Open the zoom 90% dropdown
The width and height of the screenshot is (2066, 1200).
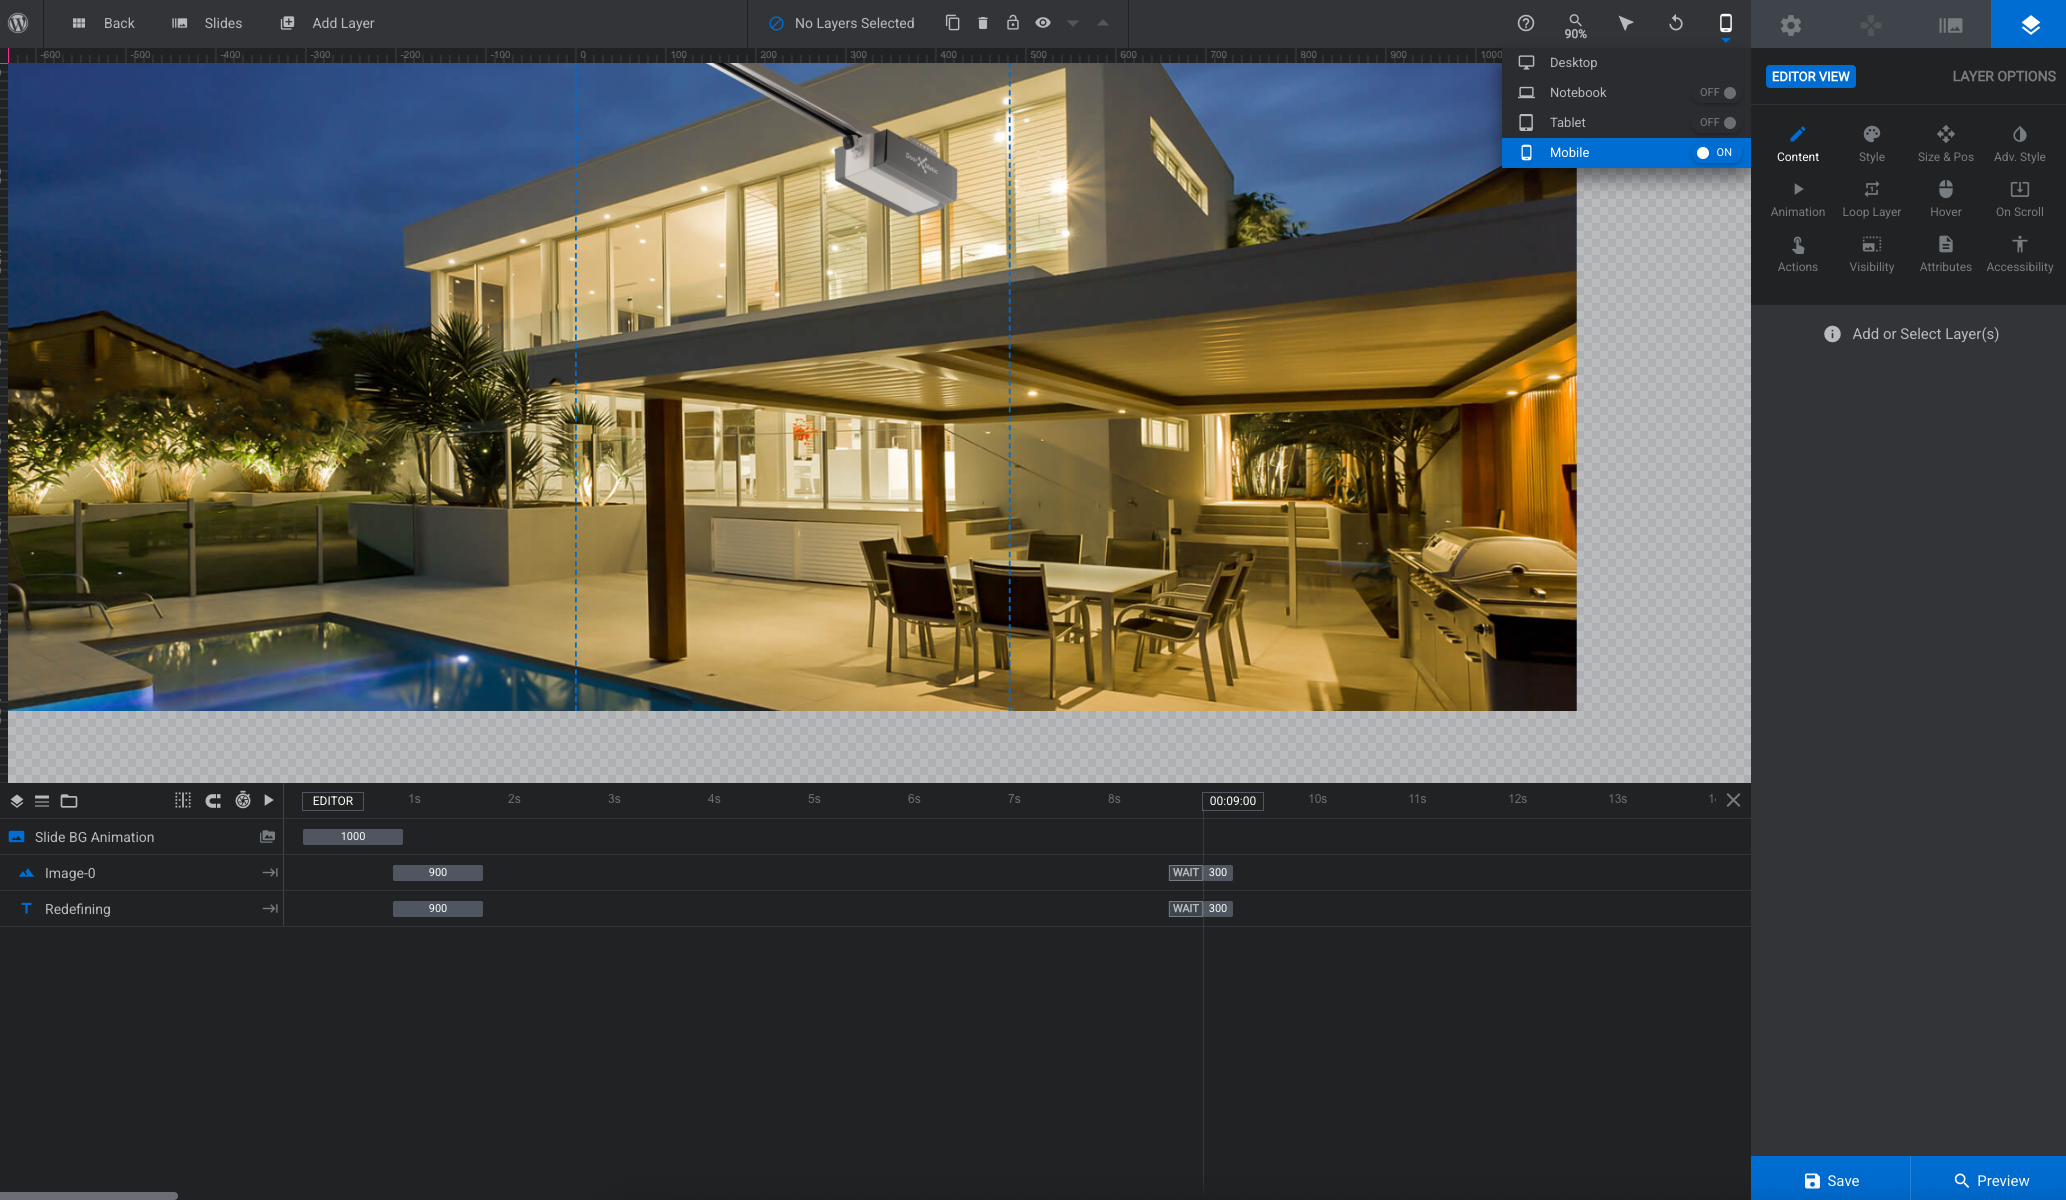tap(1575, 25)
